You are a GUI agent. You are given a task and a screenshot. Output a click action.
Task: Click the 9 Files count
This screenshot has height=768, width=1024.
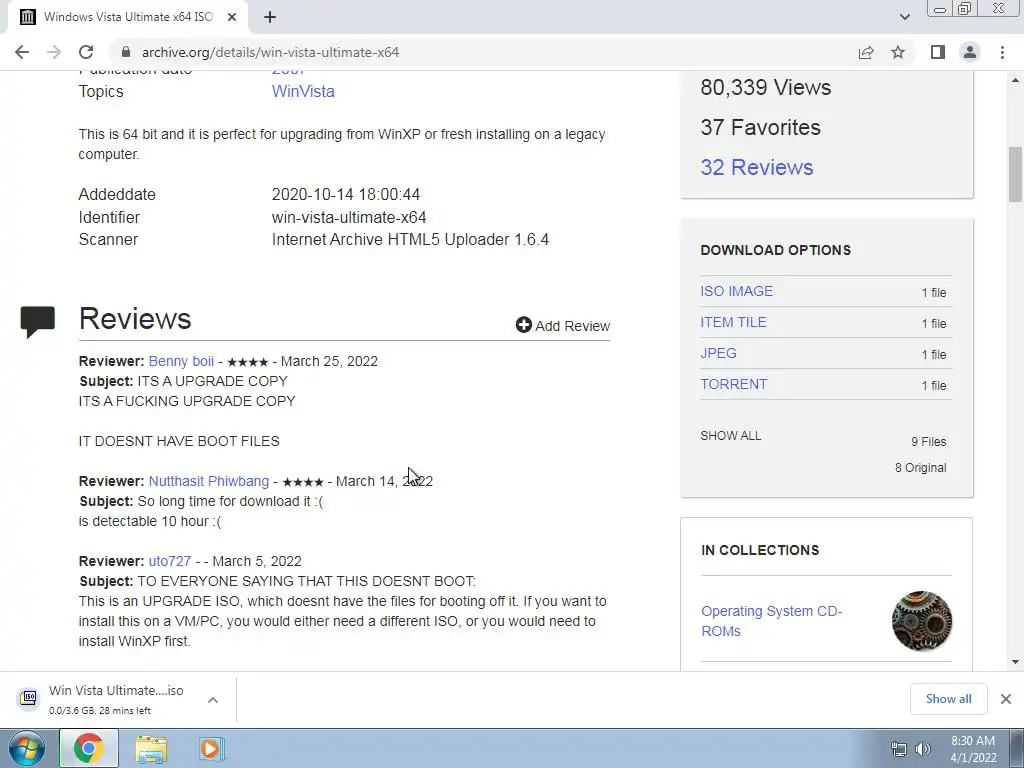tap(929, 441)
